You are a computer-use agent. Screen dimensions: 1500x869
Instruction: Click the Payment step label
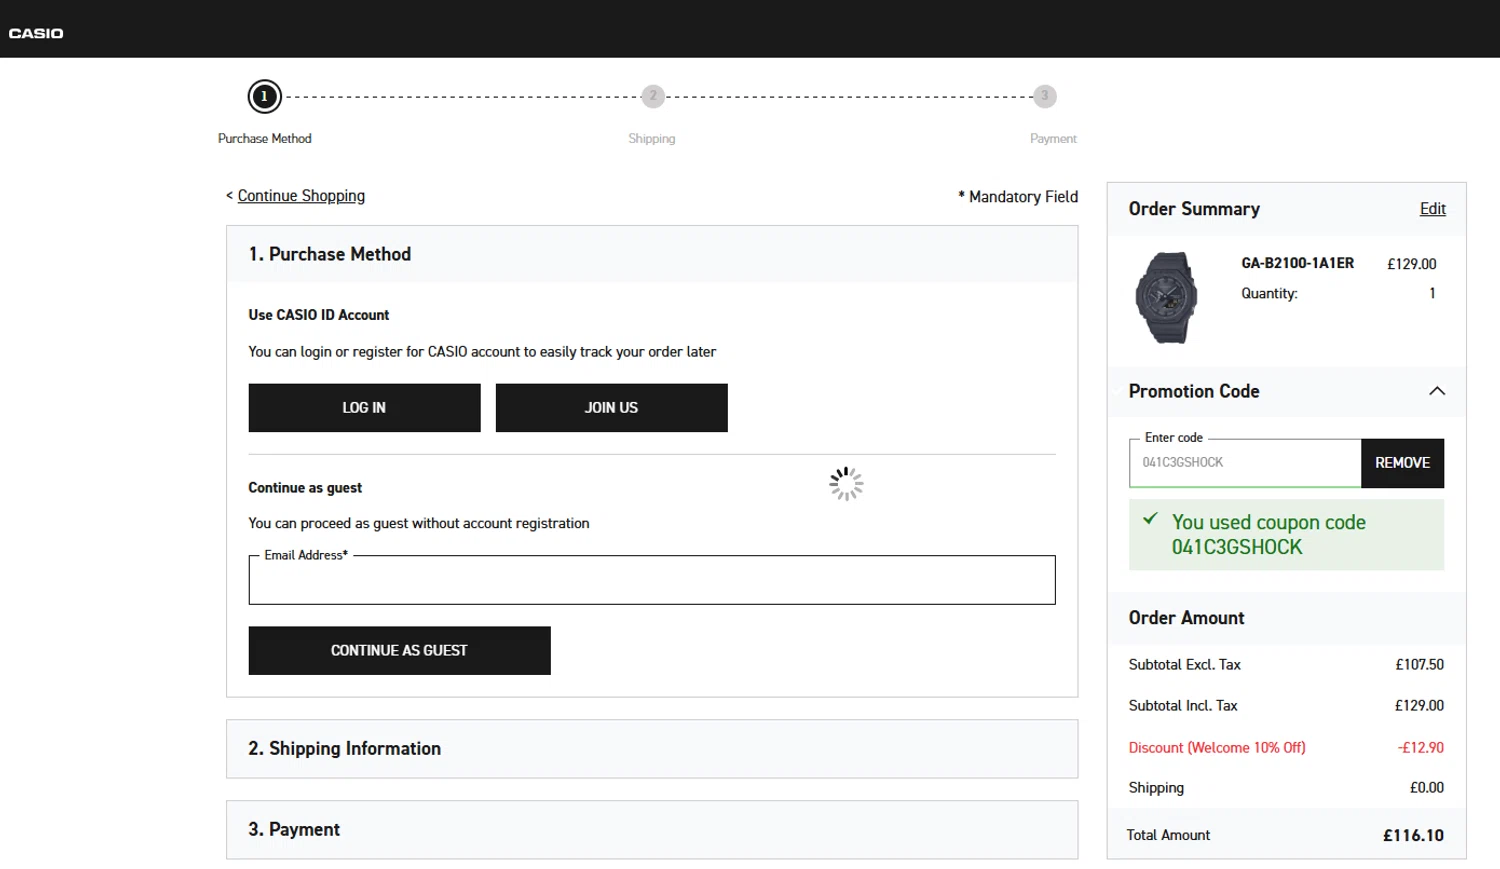click(1053, 139)
